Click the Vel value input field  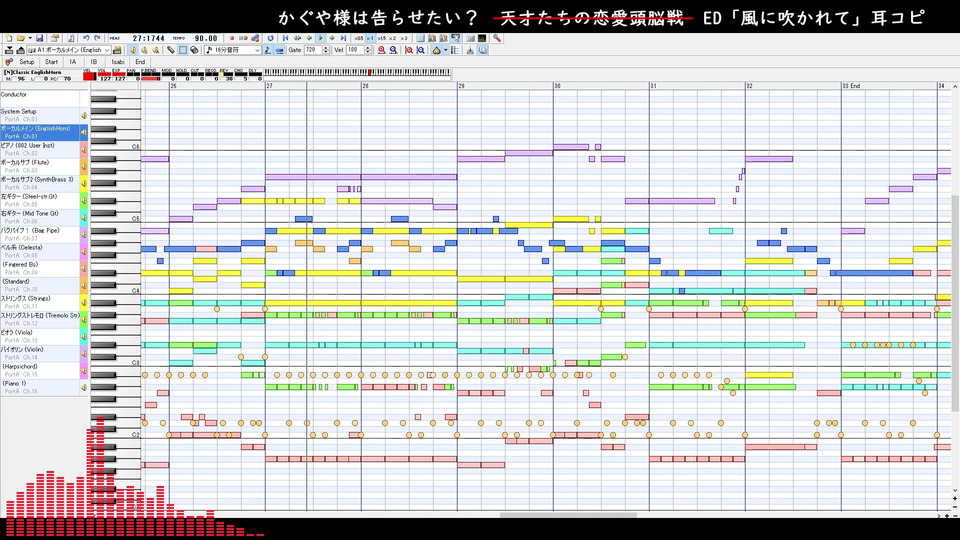[x=356, y=50]
